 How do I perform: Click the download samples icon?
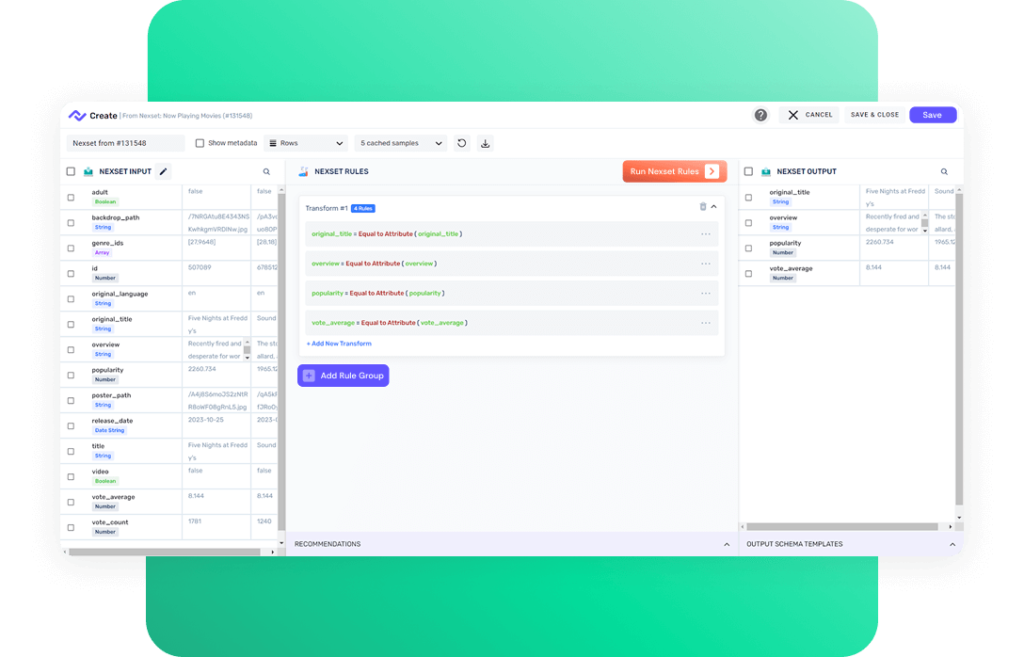[485, 143]
